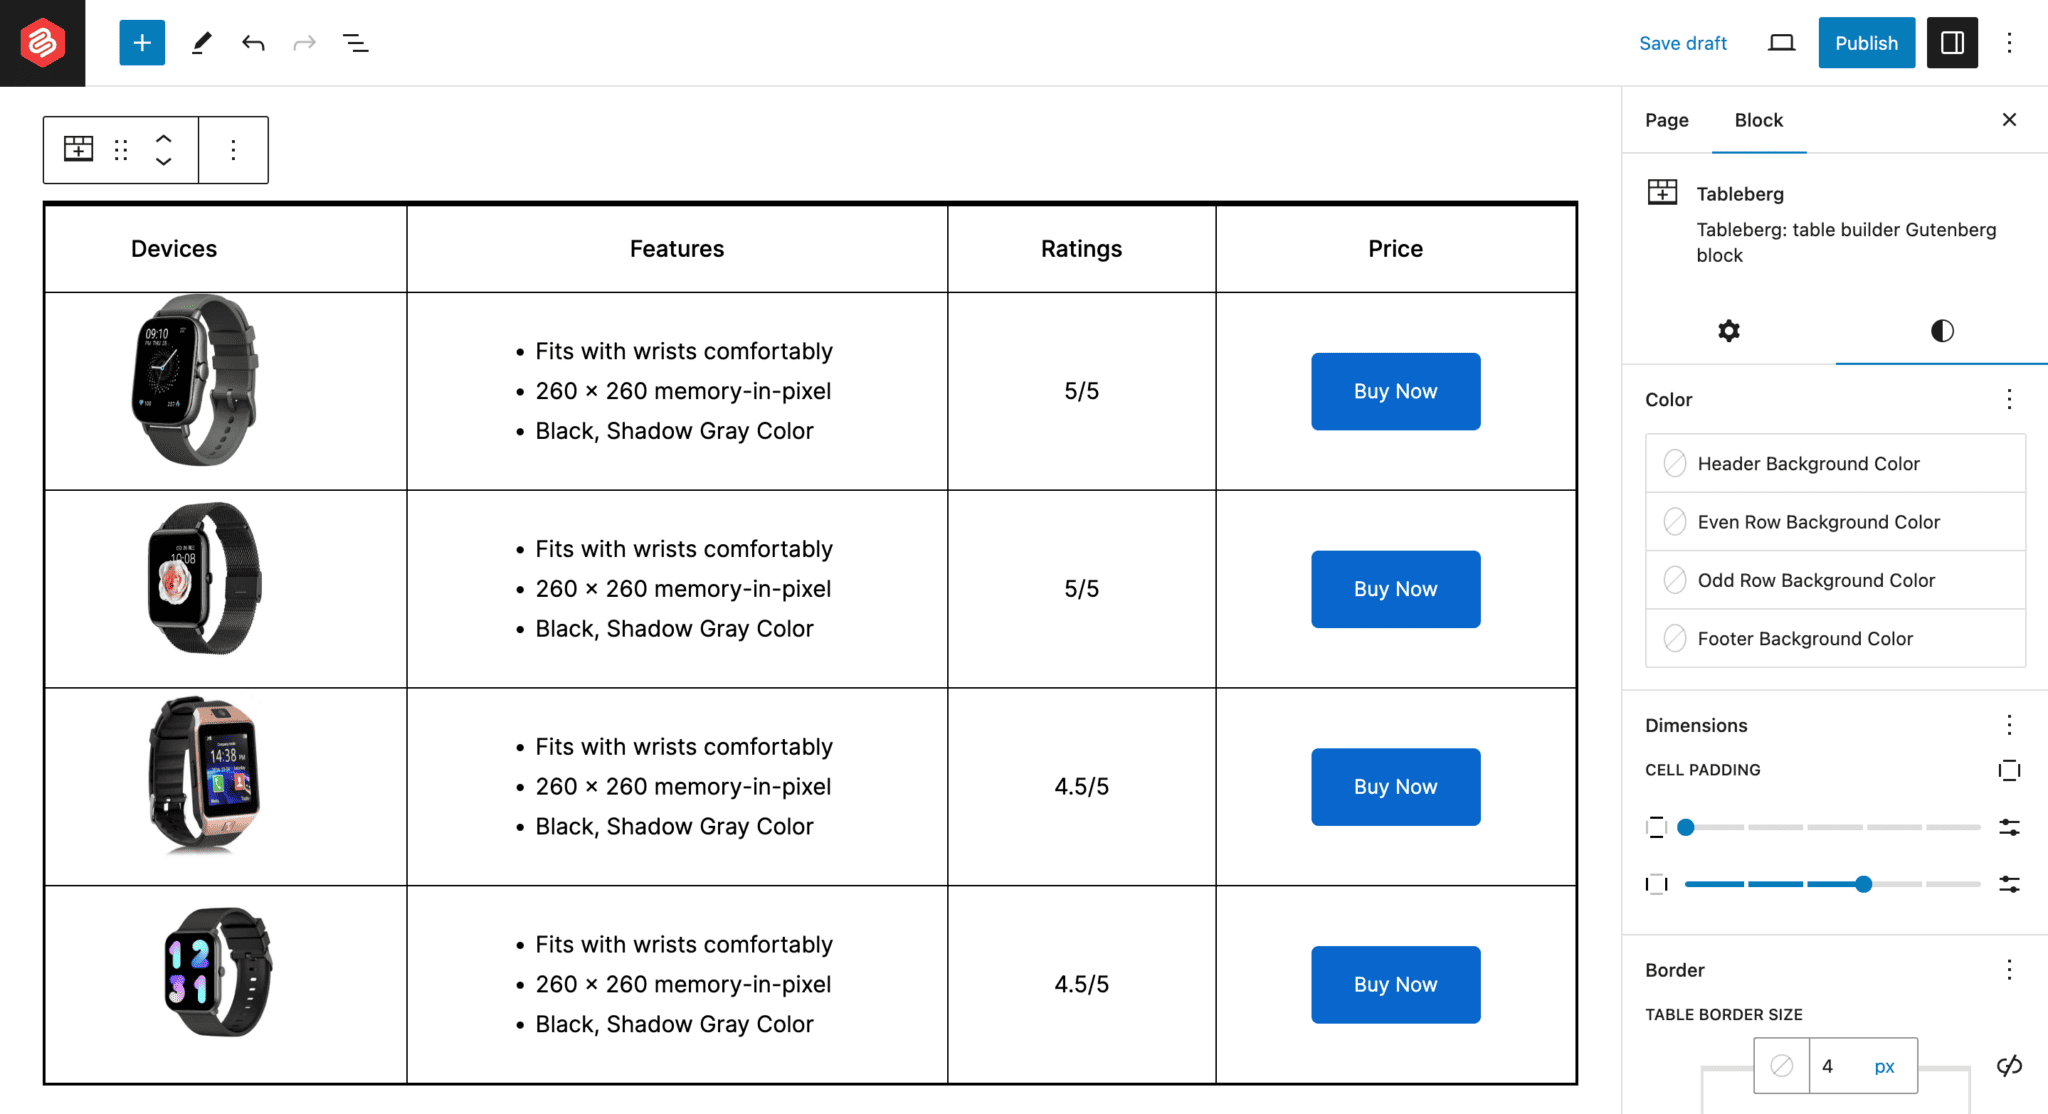Viewport: 2048px width, 1114px height.
Task: Select the pencil edit tool
Action: tap(201, 43)
